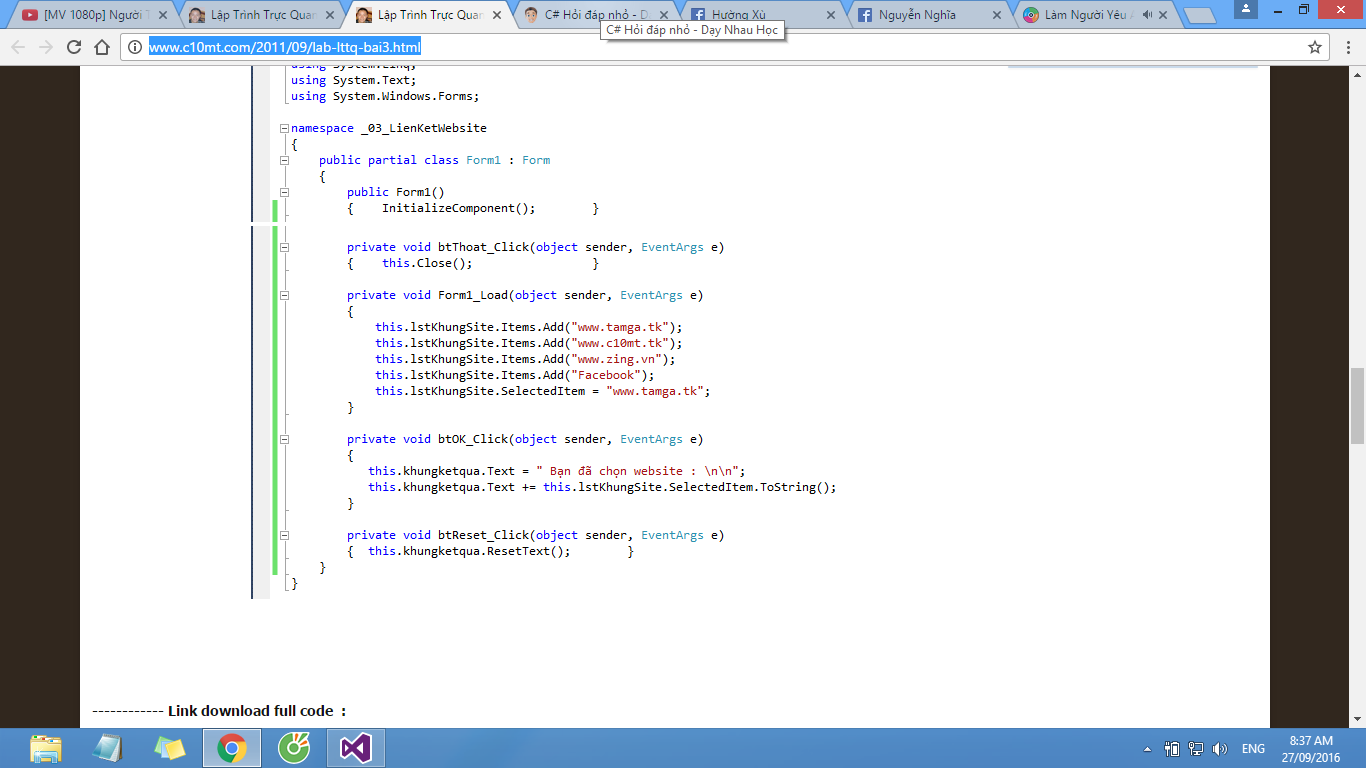
Task: Open Visual Studio from the taskbar
Action: click(x=356, y=748)
